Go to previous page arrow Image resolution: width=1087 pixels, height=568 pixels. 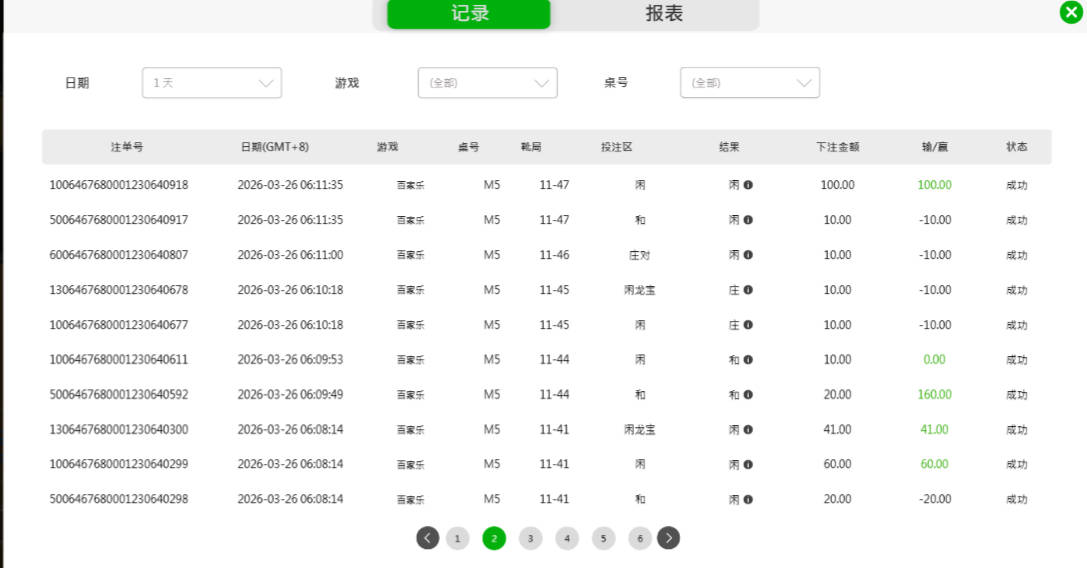click(x=428, y=538)
